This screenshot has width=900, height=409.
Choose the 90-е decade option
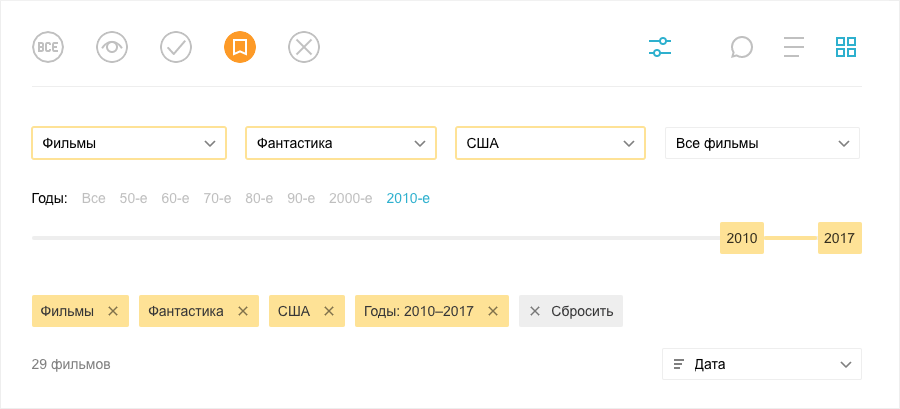[301, 198]
